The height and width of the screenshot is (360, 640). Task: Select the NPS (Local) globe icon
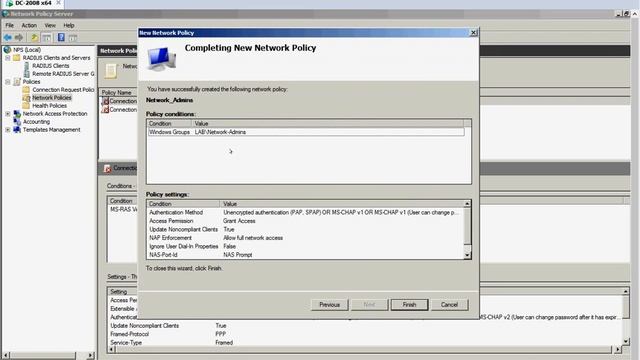point(7,50)
